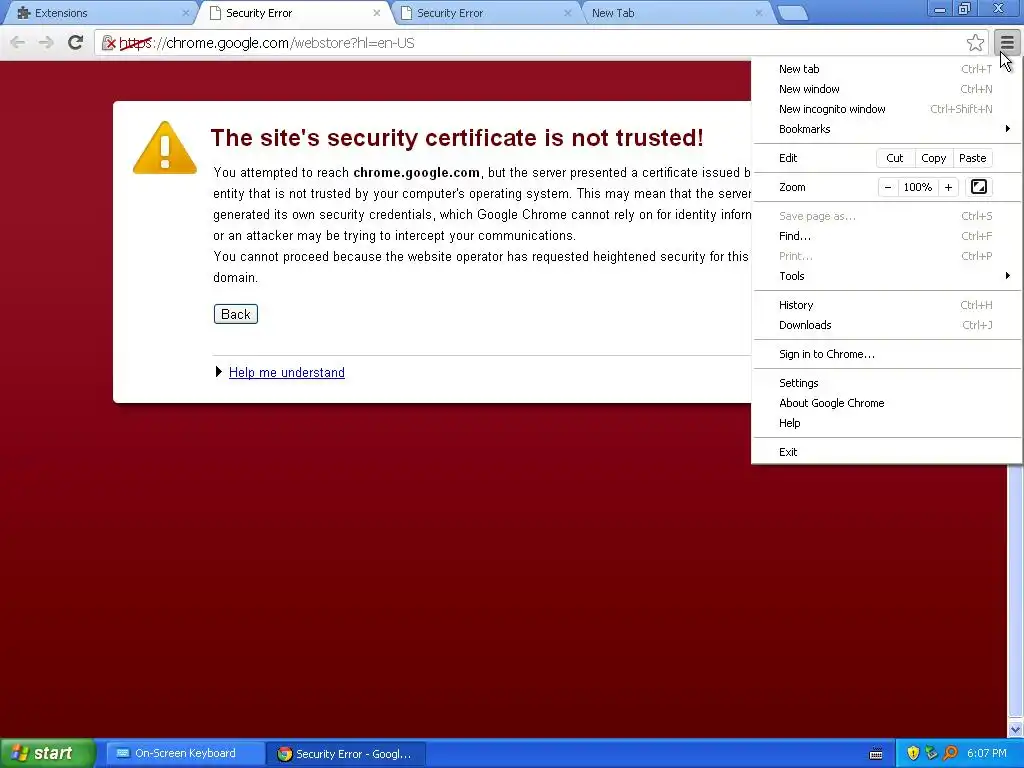This screenshot has height=768, width=1024.
Task: Click the scroll down arrow of page scrollbar
Action: (x=1015, y=729)
